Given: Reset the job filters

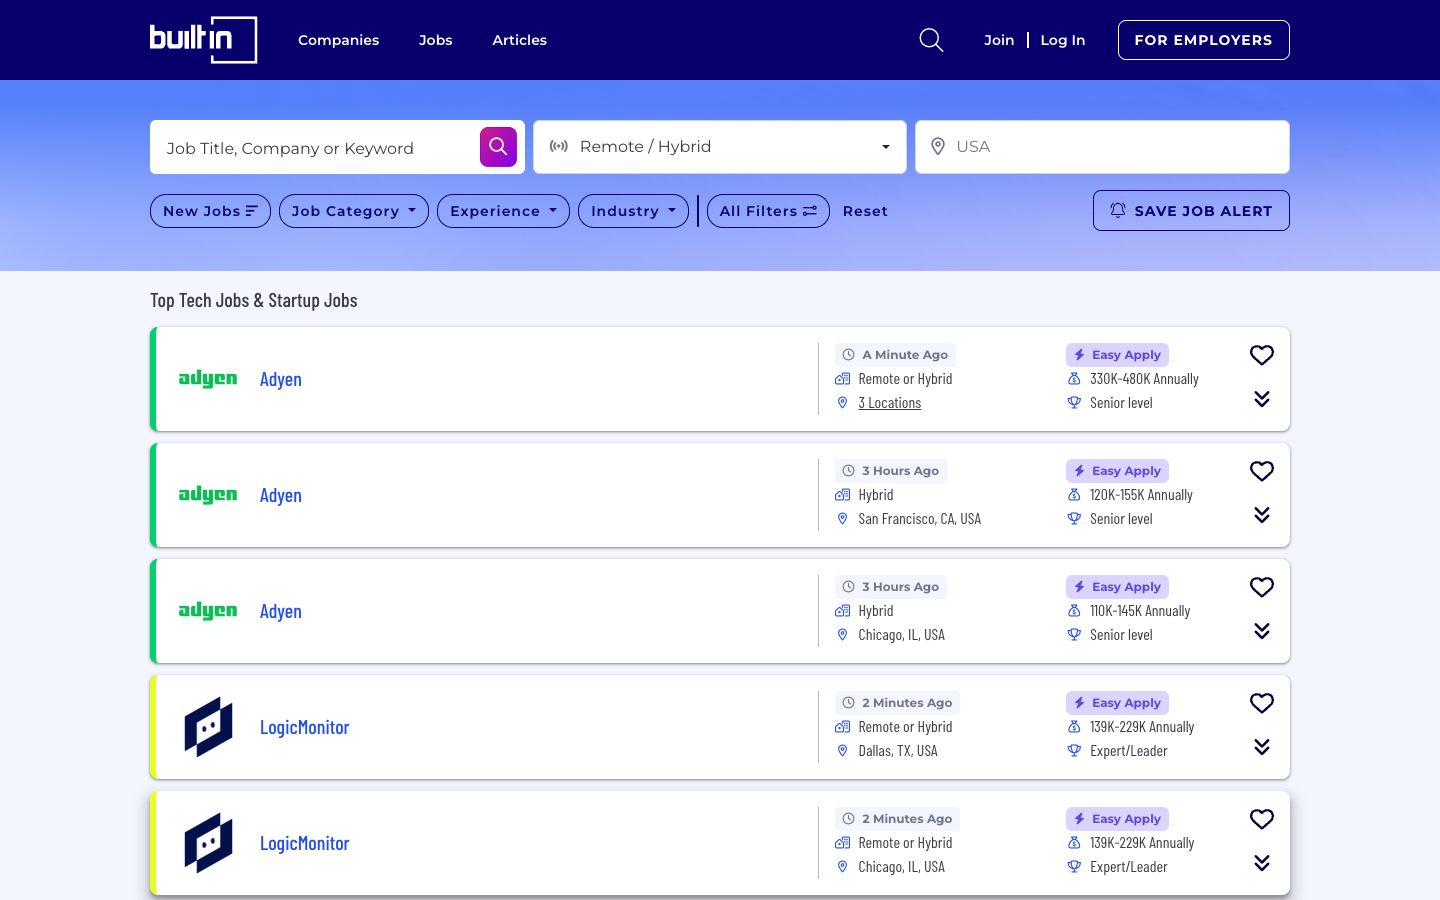Looking at the screenshot, I should (x=865, y=211).
